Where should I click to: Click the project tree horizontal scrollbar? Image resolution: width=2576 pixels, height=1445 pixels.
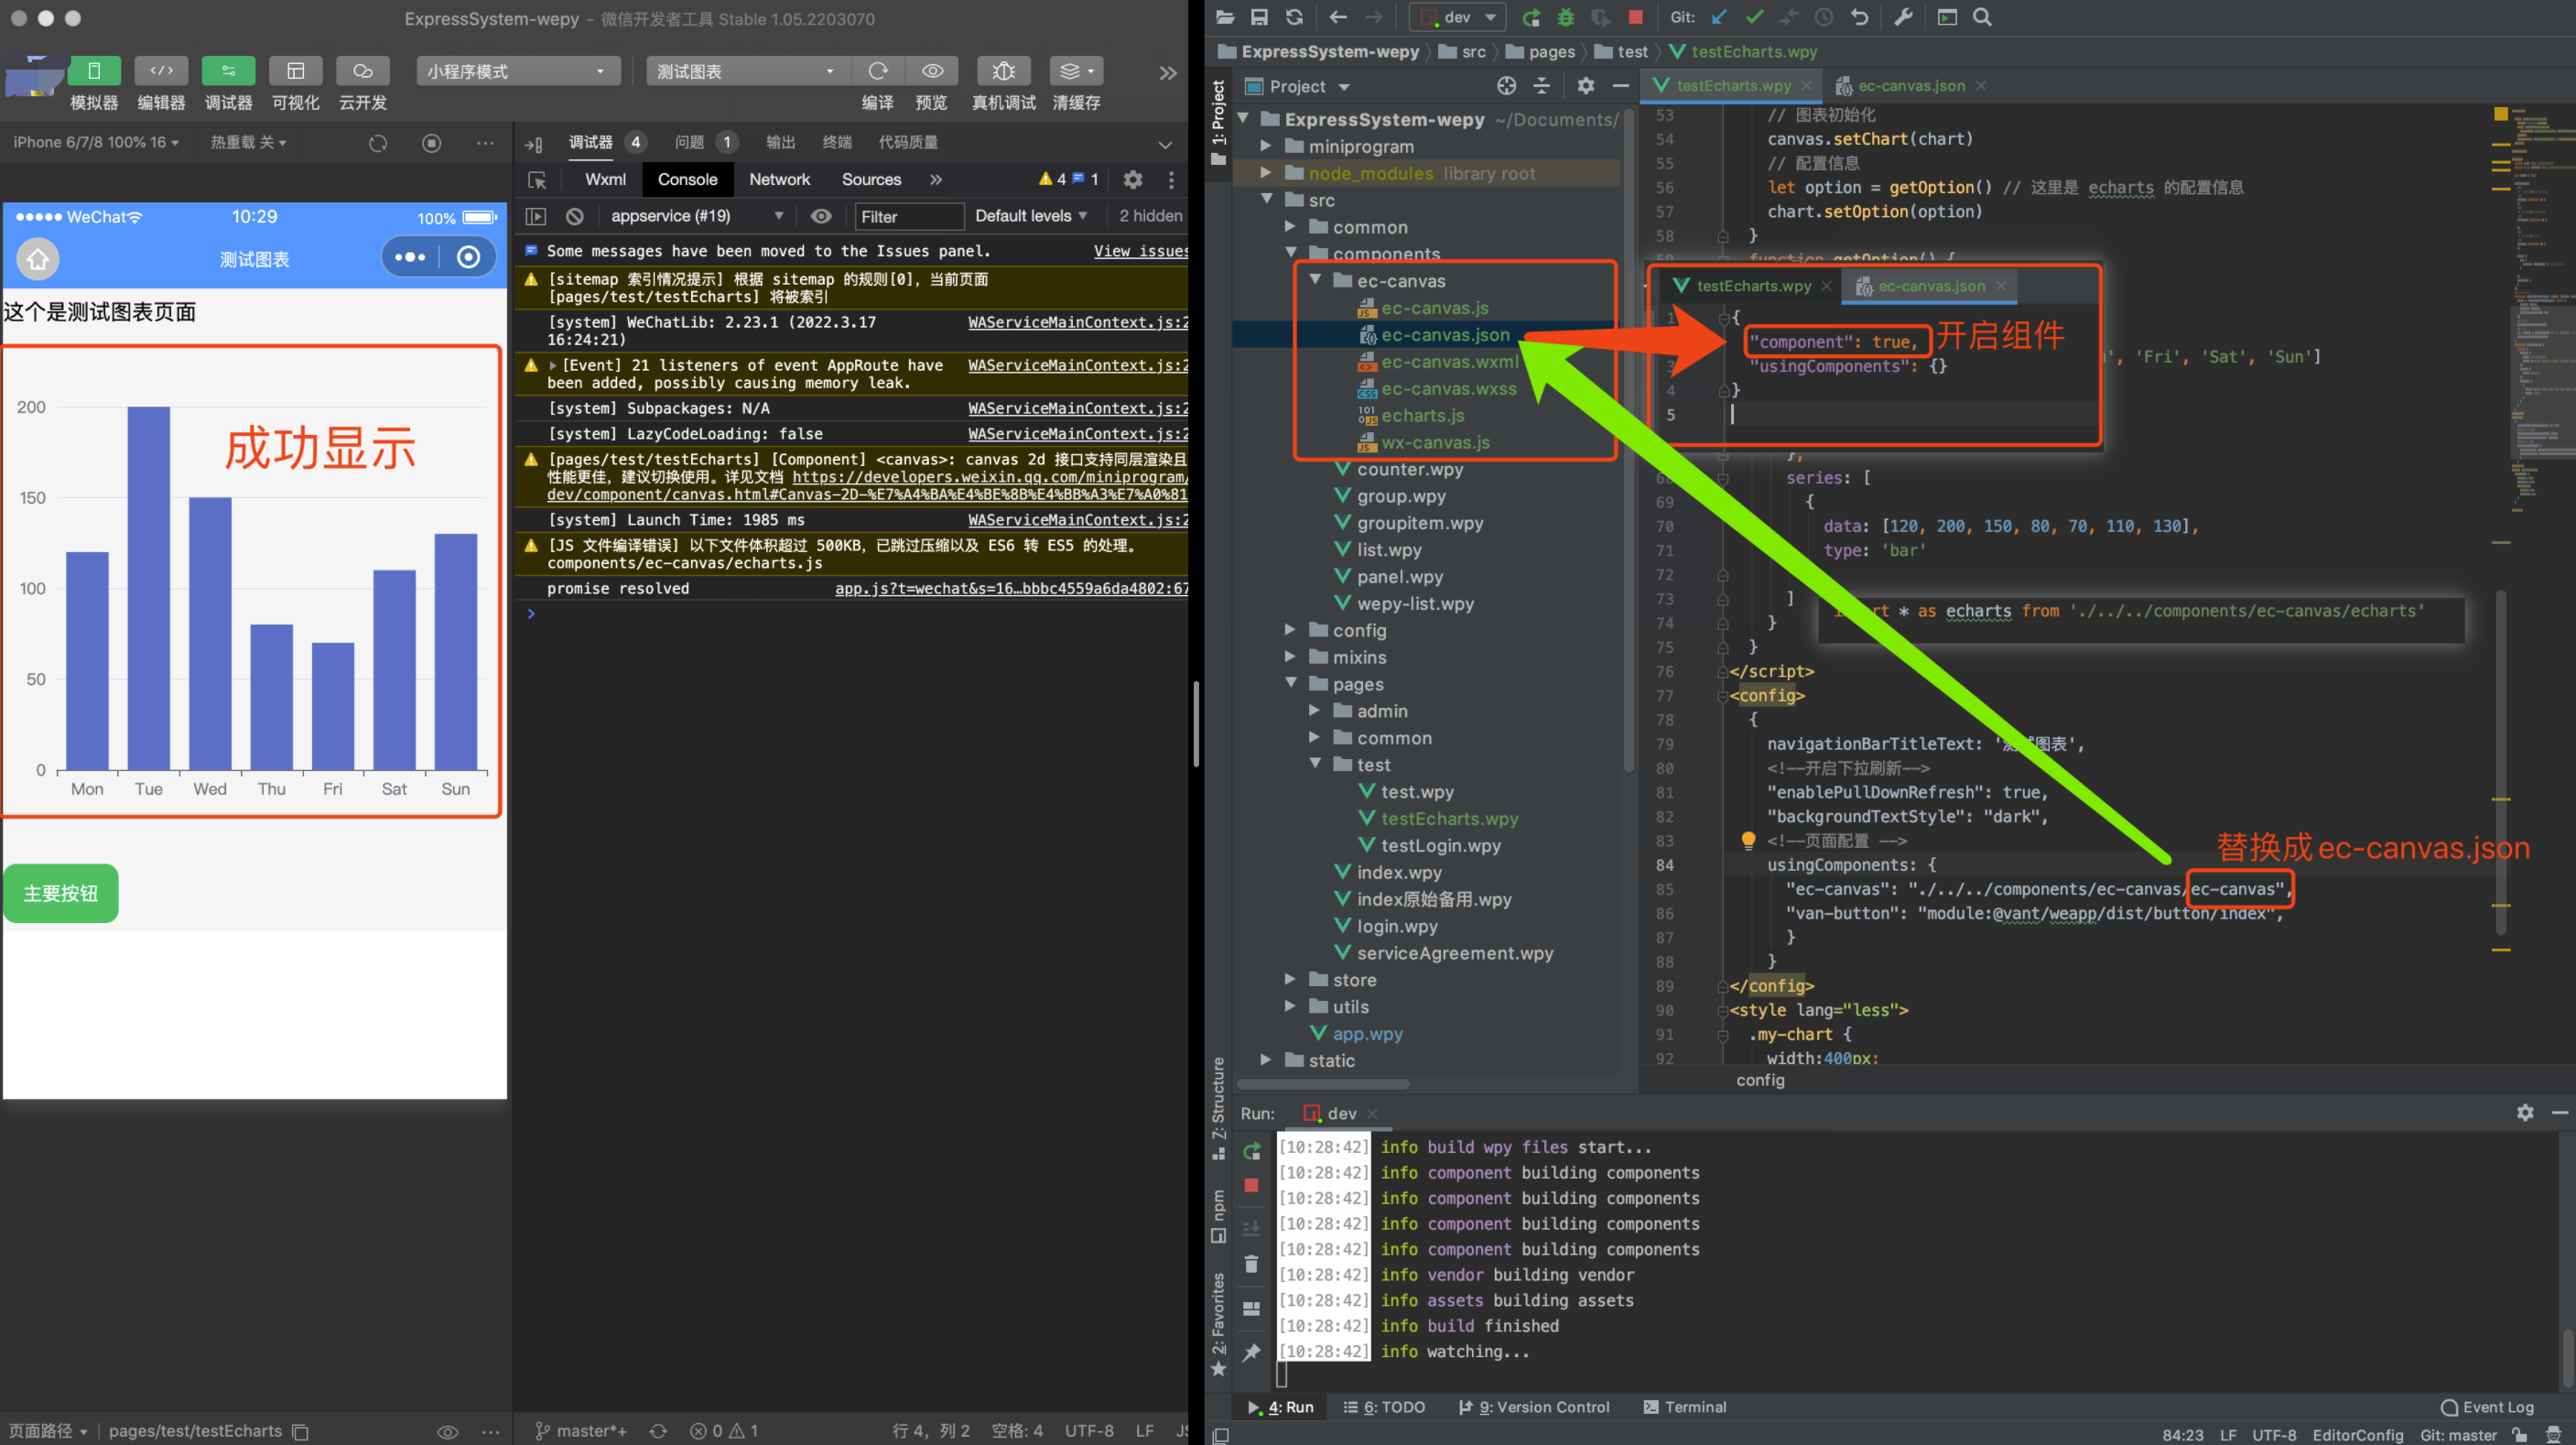1323,1085
